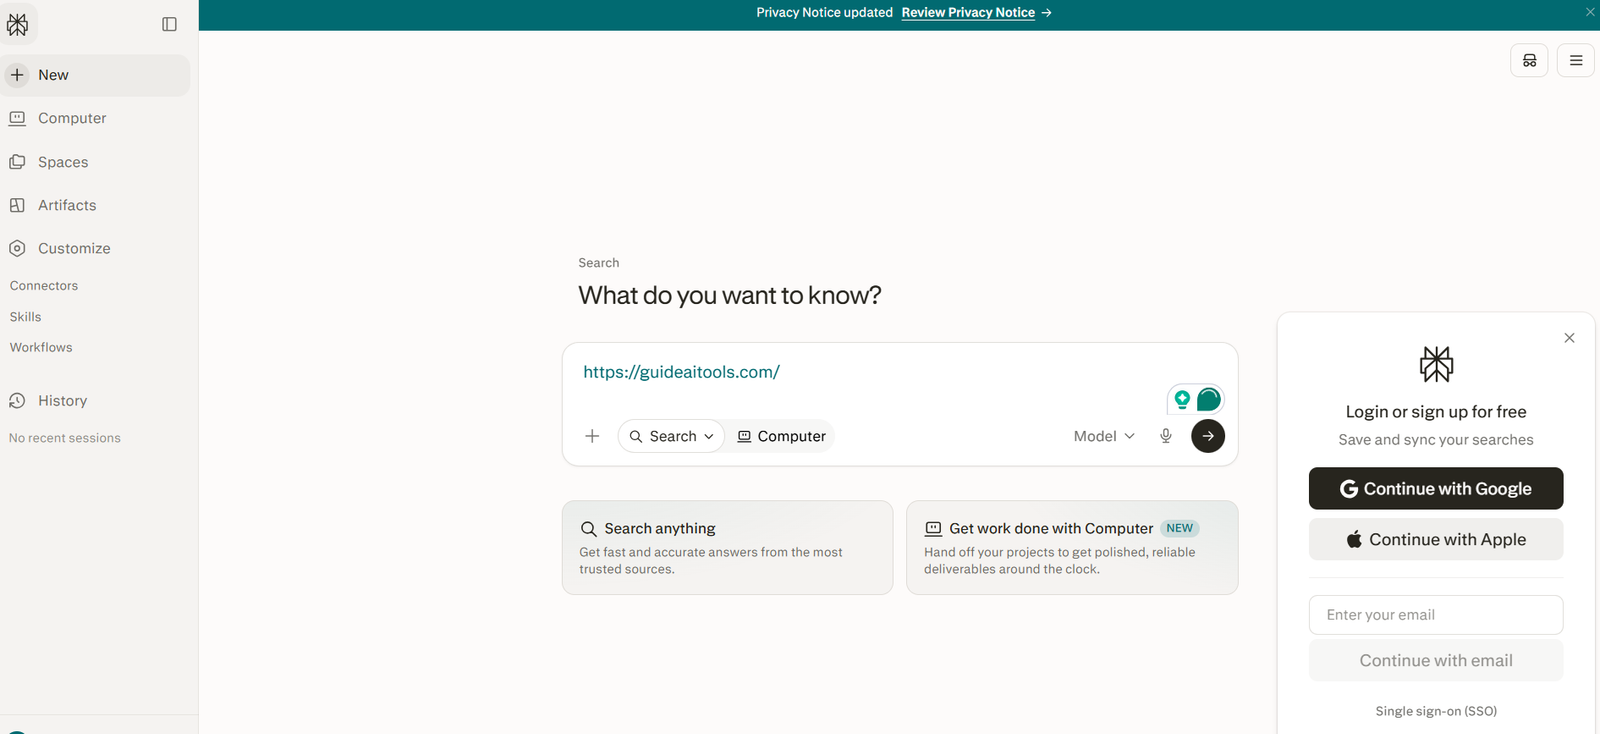Go to Connectors
This screenshot has height=734, width=1600.
[44, 286]
